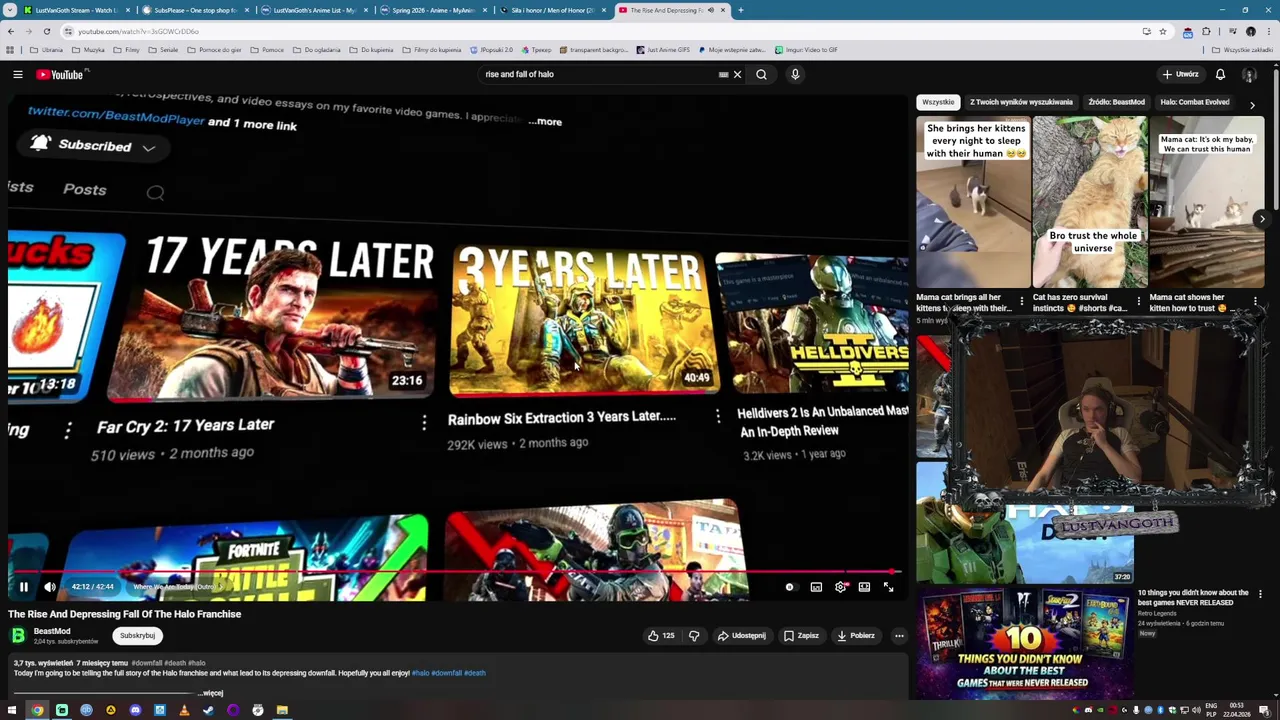Select 'Z Twoich wyników wyszukiwania' chip

coord(1021,102)
